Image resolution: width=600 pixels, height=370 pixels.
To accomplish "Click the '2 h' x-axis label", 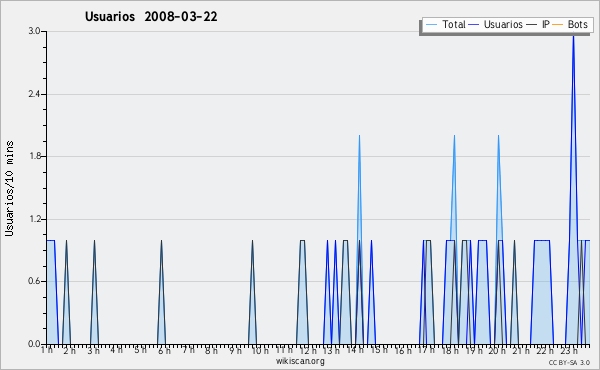I will 70,351.
